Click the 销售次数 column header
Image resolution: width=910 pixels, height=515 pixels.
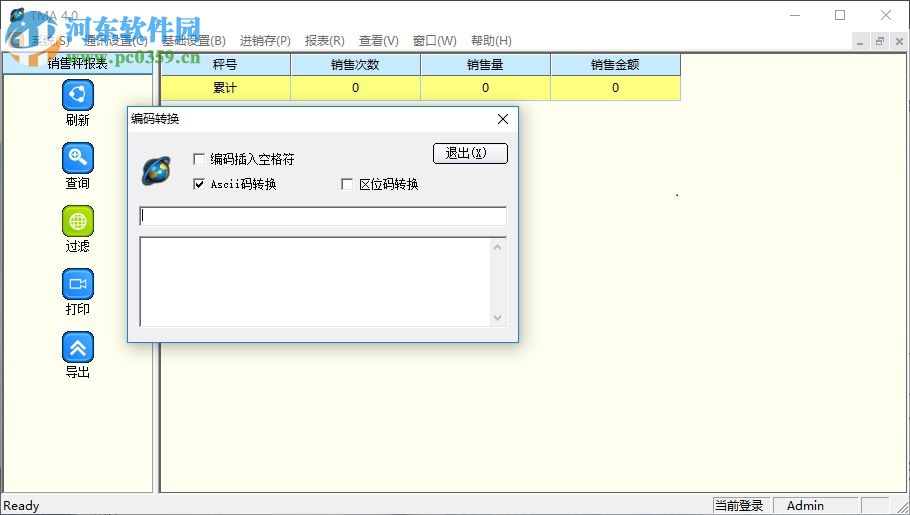(x=355, y=65)
